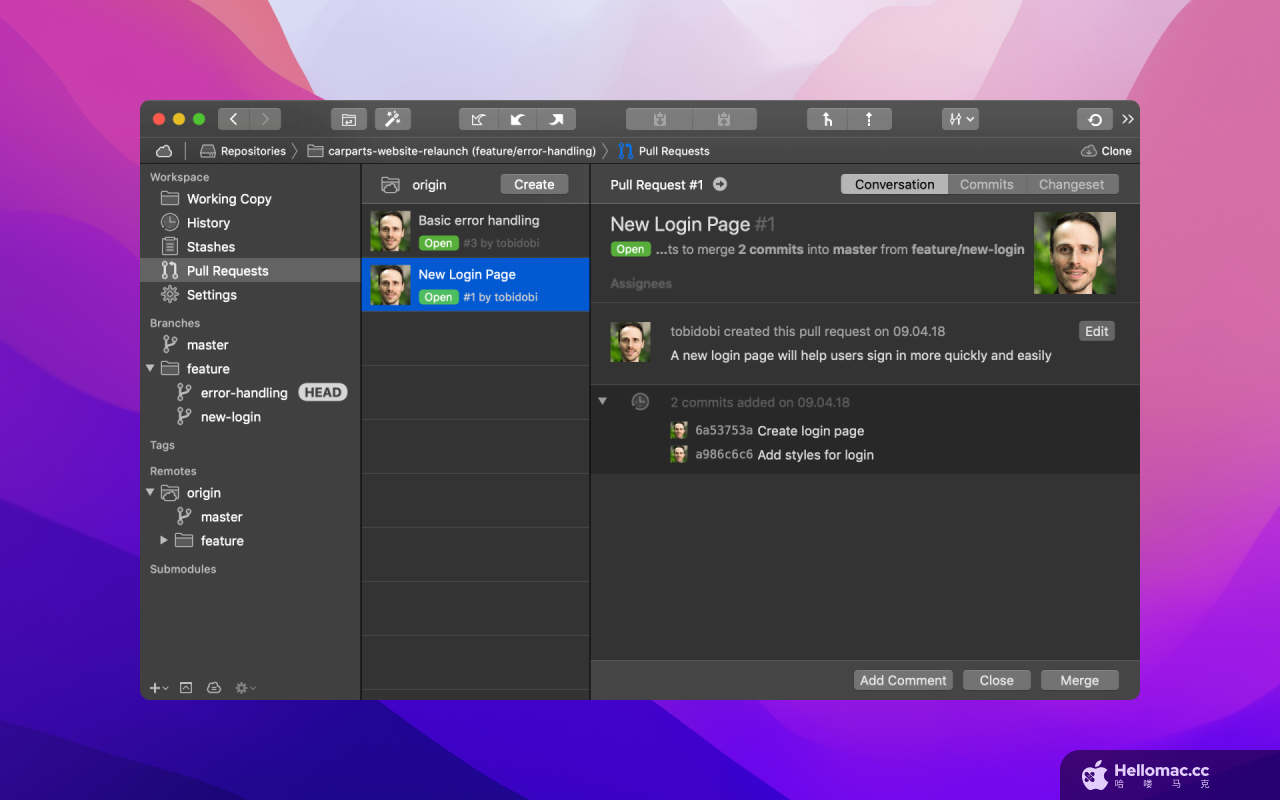Select the master branch under origin
1280x800 pixels.
pyautogui.click(x=250, y=517)
